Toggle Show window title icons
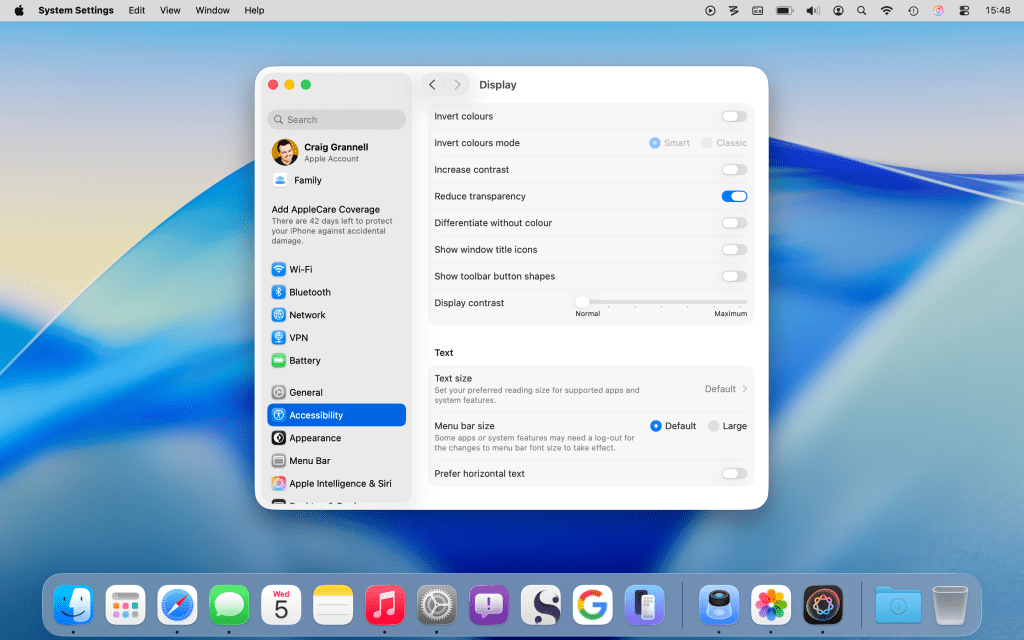 (734, 249)
